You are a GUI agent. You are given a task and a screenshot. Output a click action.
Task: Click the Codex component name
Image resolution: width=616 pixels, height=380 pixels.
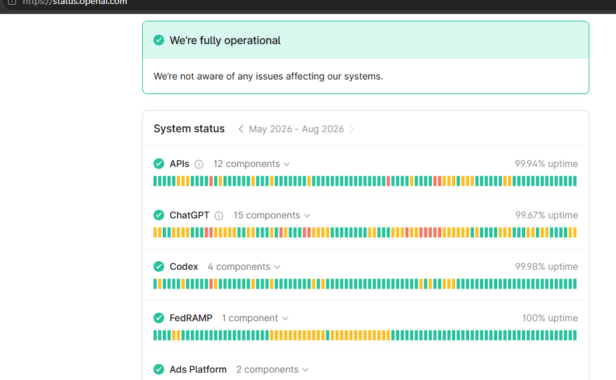183,266
